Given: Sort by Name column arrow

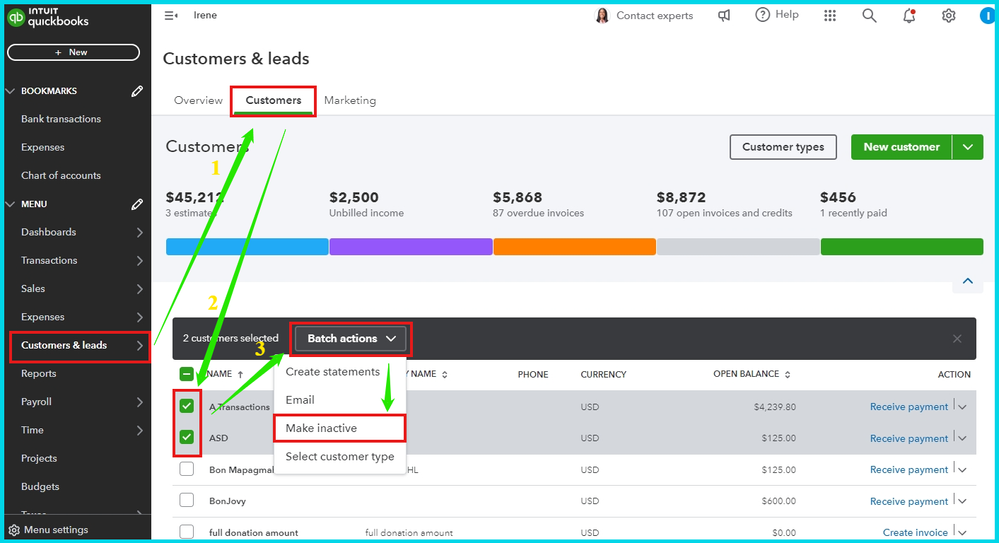Looking at the screenshot, I should coord(240,374).
